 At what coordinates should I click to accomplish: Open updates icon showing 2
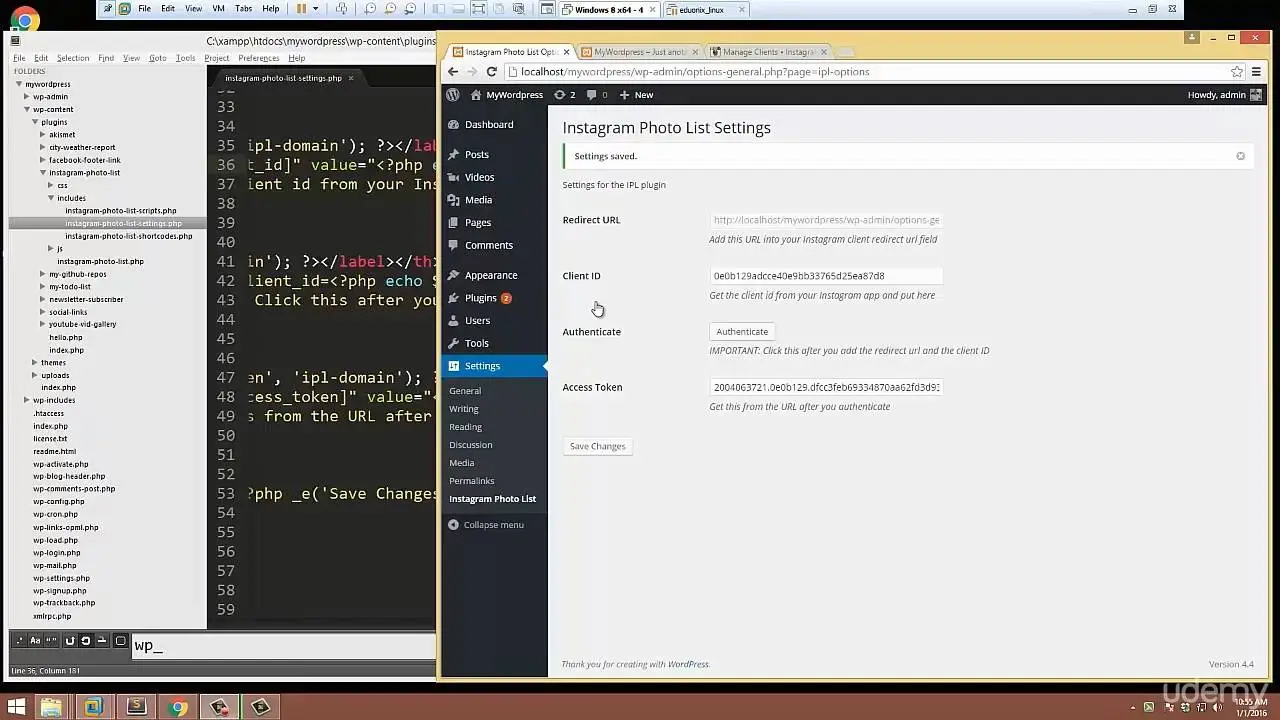565,95
